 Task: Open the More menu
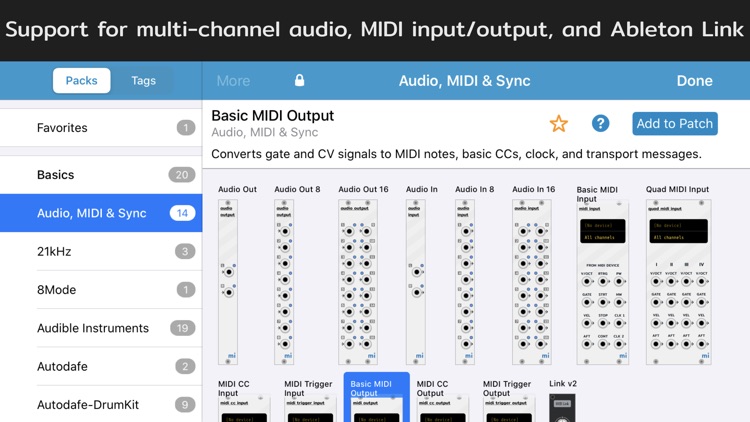[x=233, y=81]
